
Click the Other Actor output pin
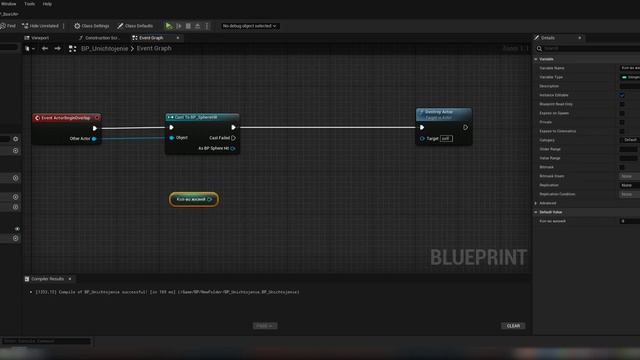point(94,139)
